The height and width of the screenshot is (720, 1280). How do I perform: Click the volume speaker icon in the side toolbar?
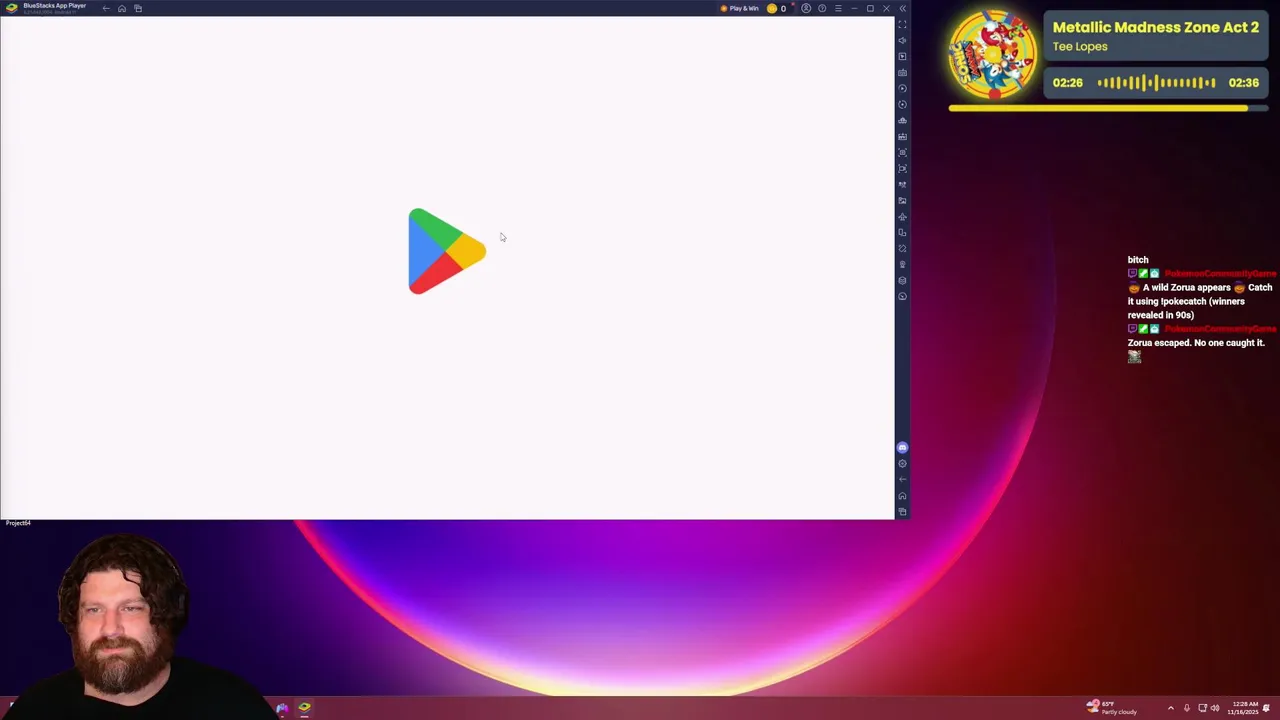(902, 40)
